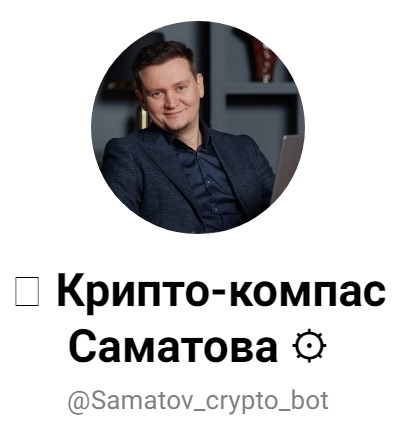Click the @ symbol in the username
The width and height of the screenshot is (406, 429).
coord(79,402)
